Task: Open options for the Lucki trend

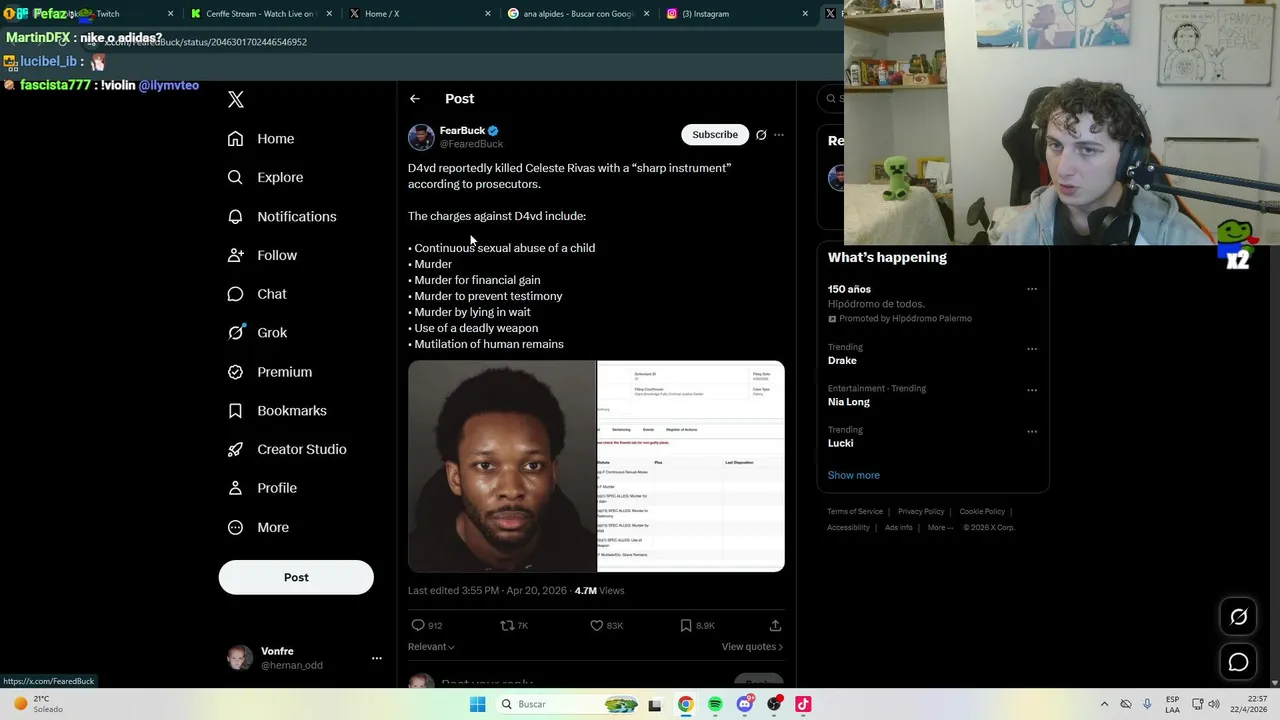Action: [1032, 432]
